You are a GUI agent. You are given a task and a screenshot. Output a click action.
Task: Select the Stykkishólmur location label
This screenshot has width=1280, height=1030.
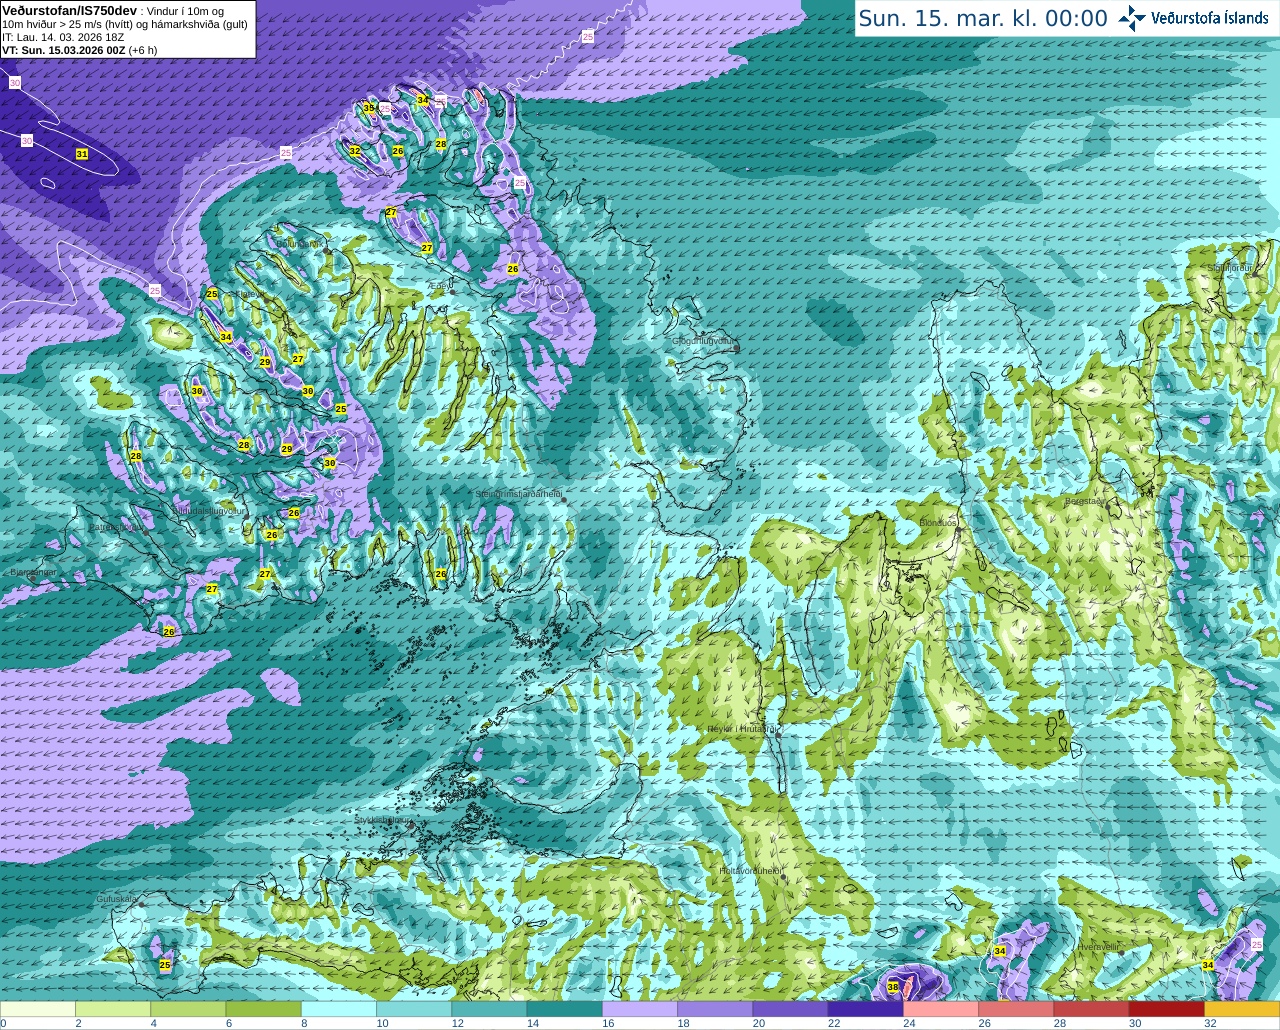tap(384, 819)
